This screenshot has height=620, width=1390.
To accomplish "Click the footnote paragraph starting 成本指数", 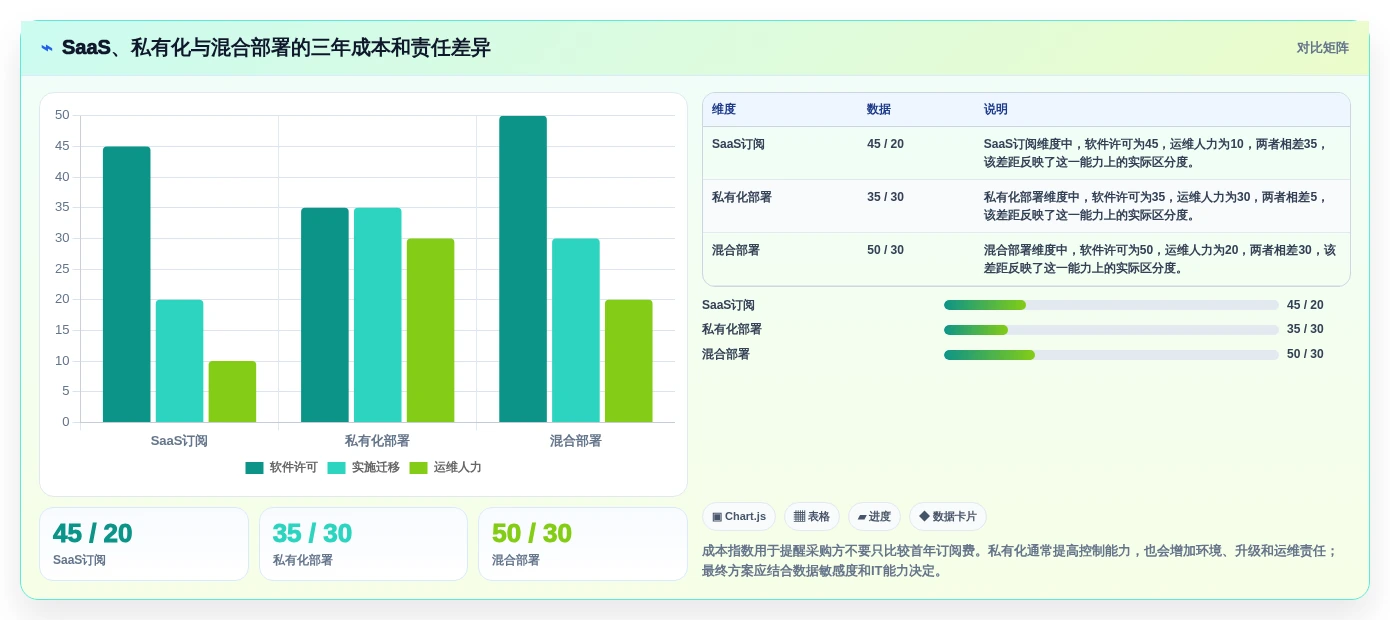I will click(1021, 561).
